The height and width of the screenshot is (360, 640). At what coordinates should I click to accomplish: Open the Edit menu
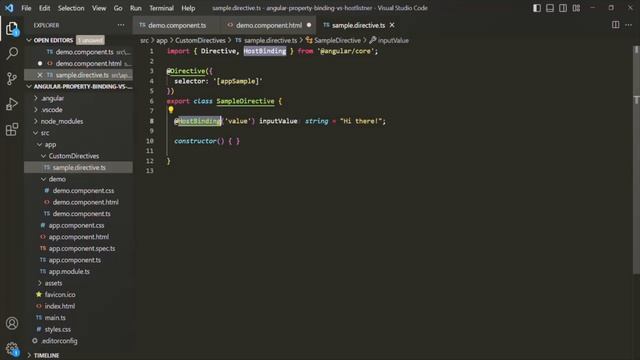click(44, 8)
